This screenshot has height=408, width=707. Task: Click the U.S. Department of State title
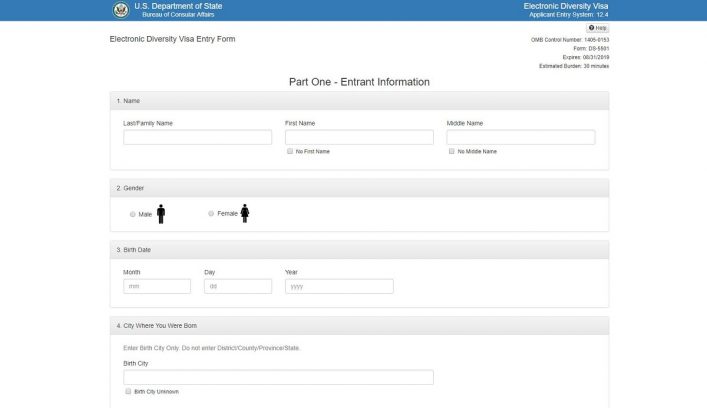point(178,6)
